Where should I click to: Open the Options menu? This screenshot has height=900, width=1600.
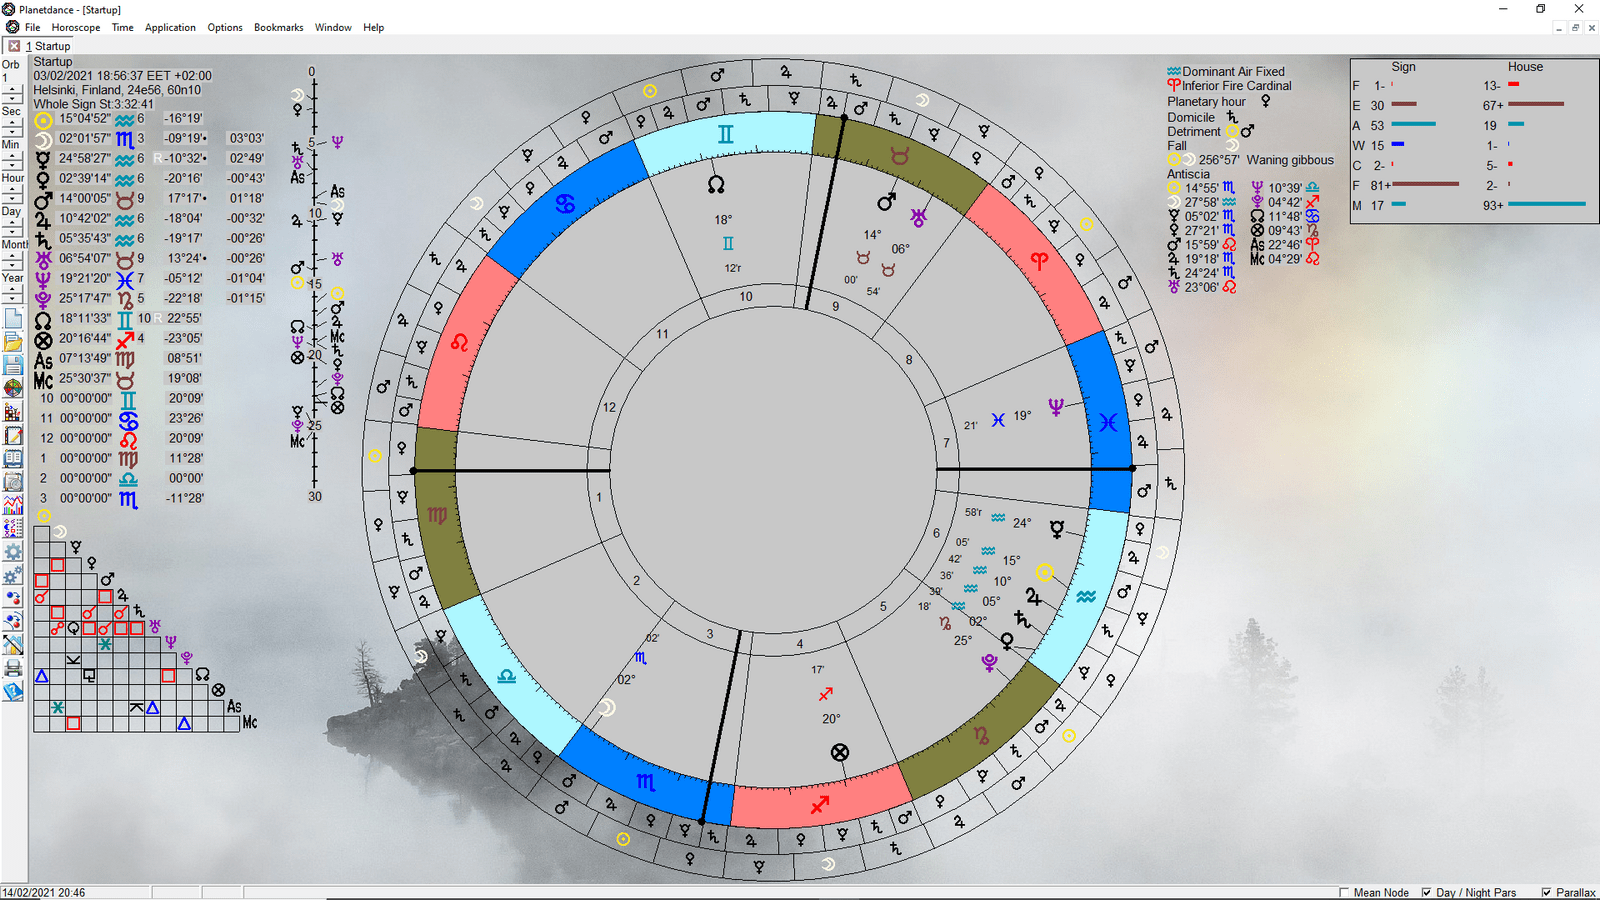coord(225,27)
